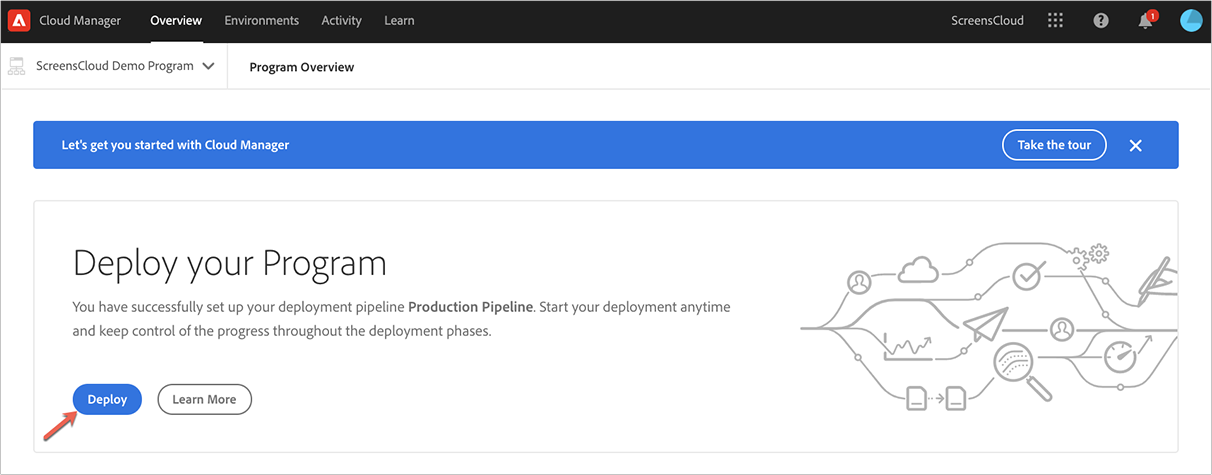Open the notifications bell icon

pos(1146,20)
